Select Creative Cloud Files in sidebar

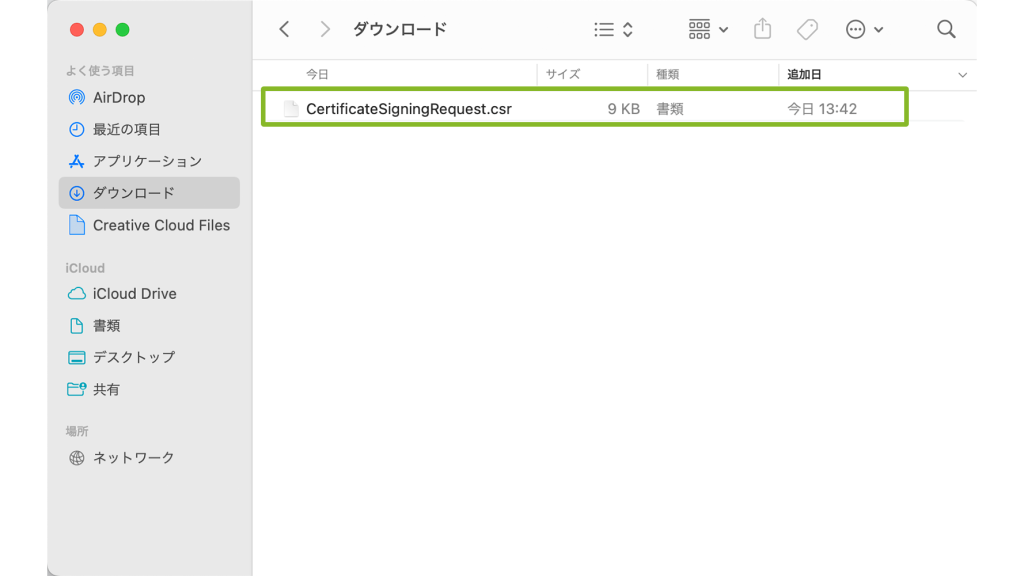tap(160, 225)
